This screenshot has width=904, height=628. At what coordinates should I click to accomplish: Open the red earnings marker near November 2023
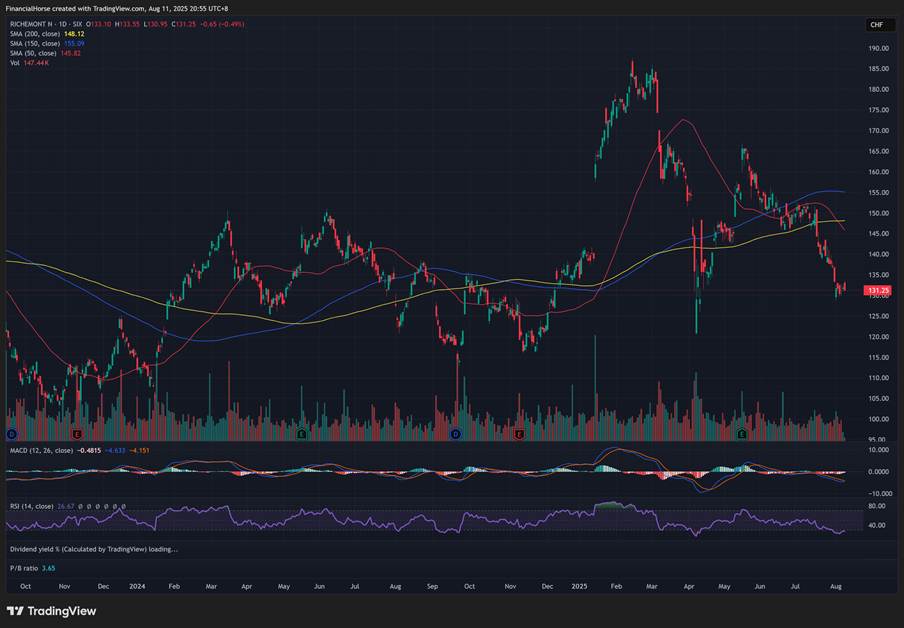[x=76, y=434]
